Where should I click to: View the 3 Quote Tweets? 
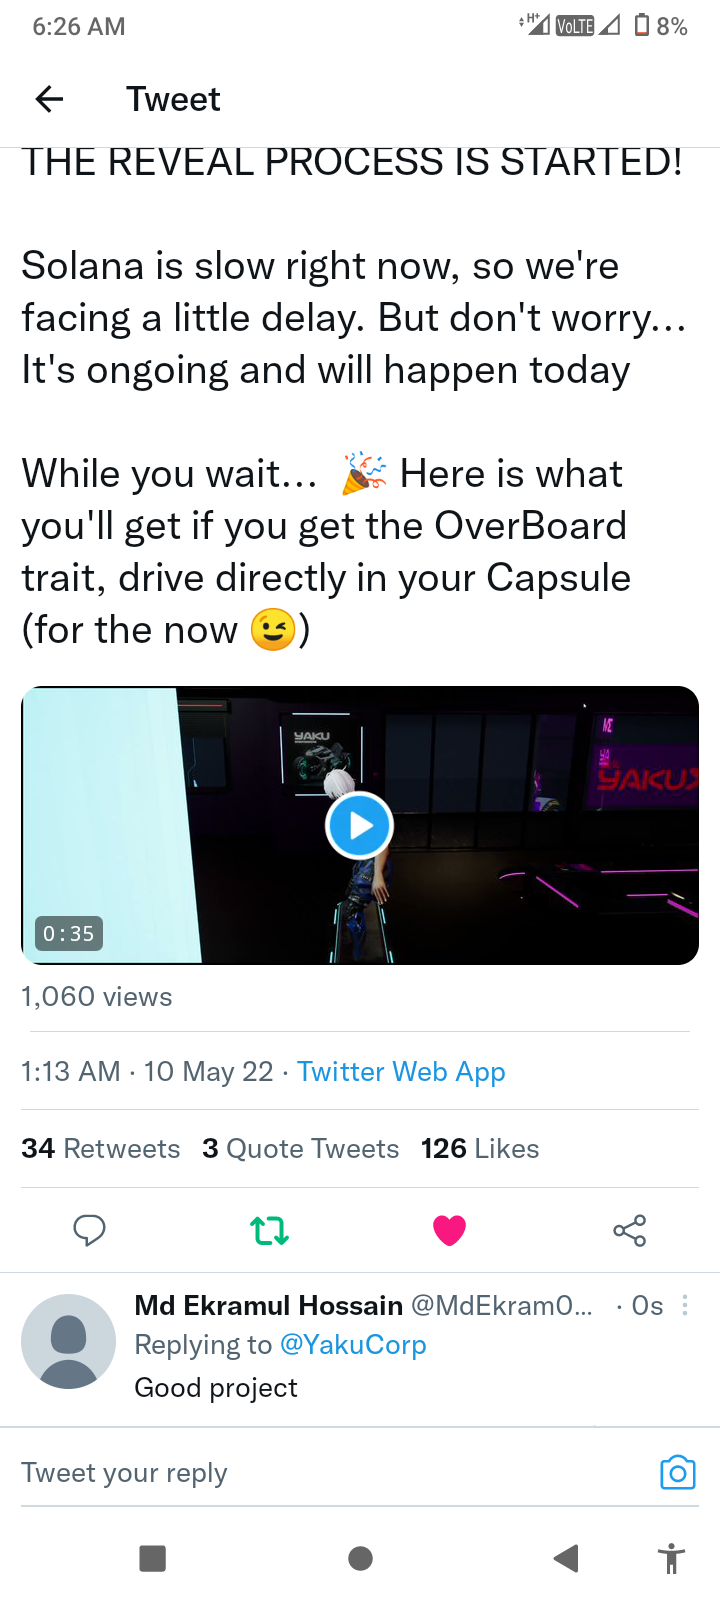coord(300,1148)
